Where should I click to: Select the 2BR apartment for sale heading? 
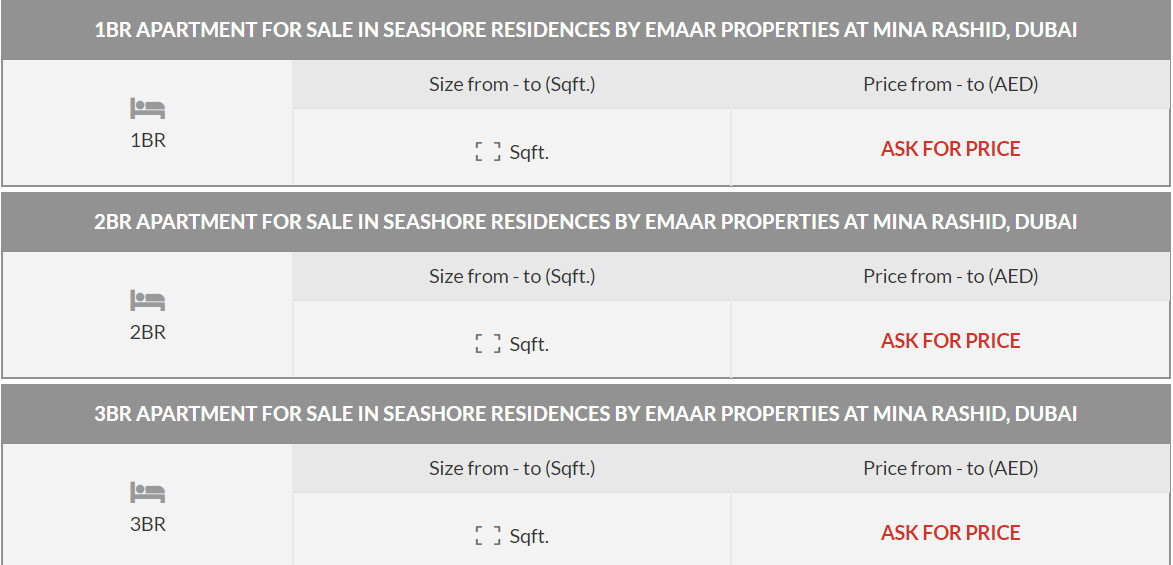586,222
